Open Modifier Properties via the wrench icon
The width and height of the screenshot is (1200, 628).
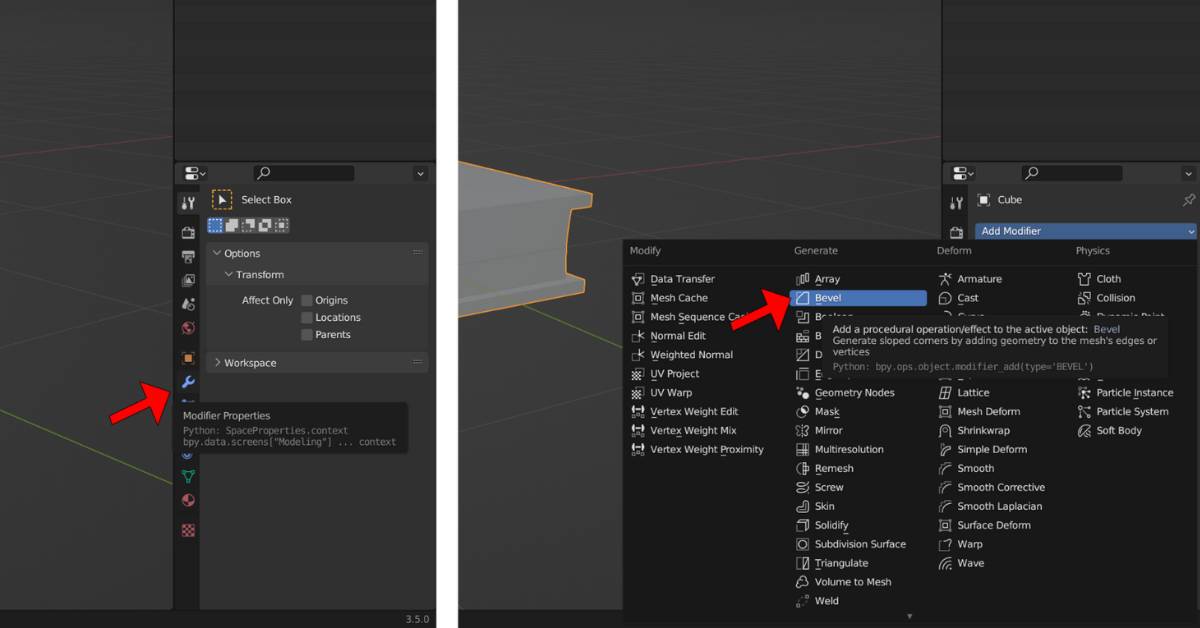click(188, 382)
